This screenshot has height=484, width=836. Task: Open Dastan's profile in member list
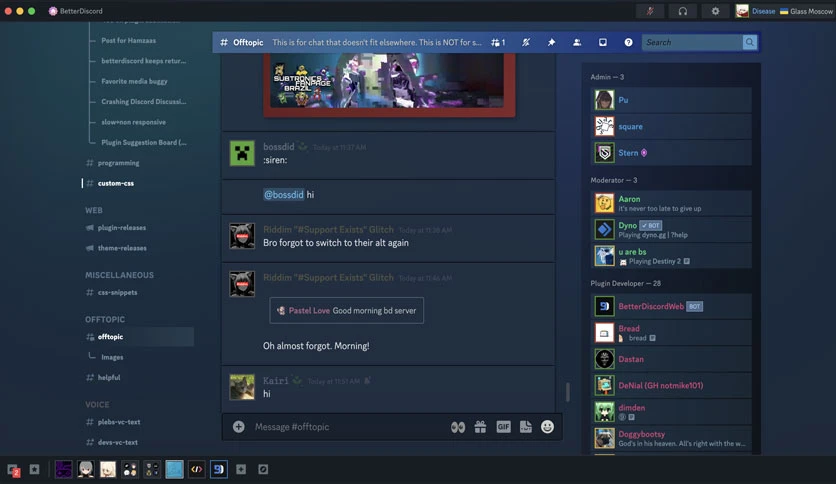[x=671, y=359]
